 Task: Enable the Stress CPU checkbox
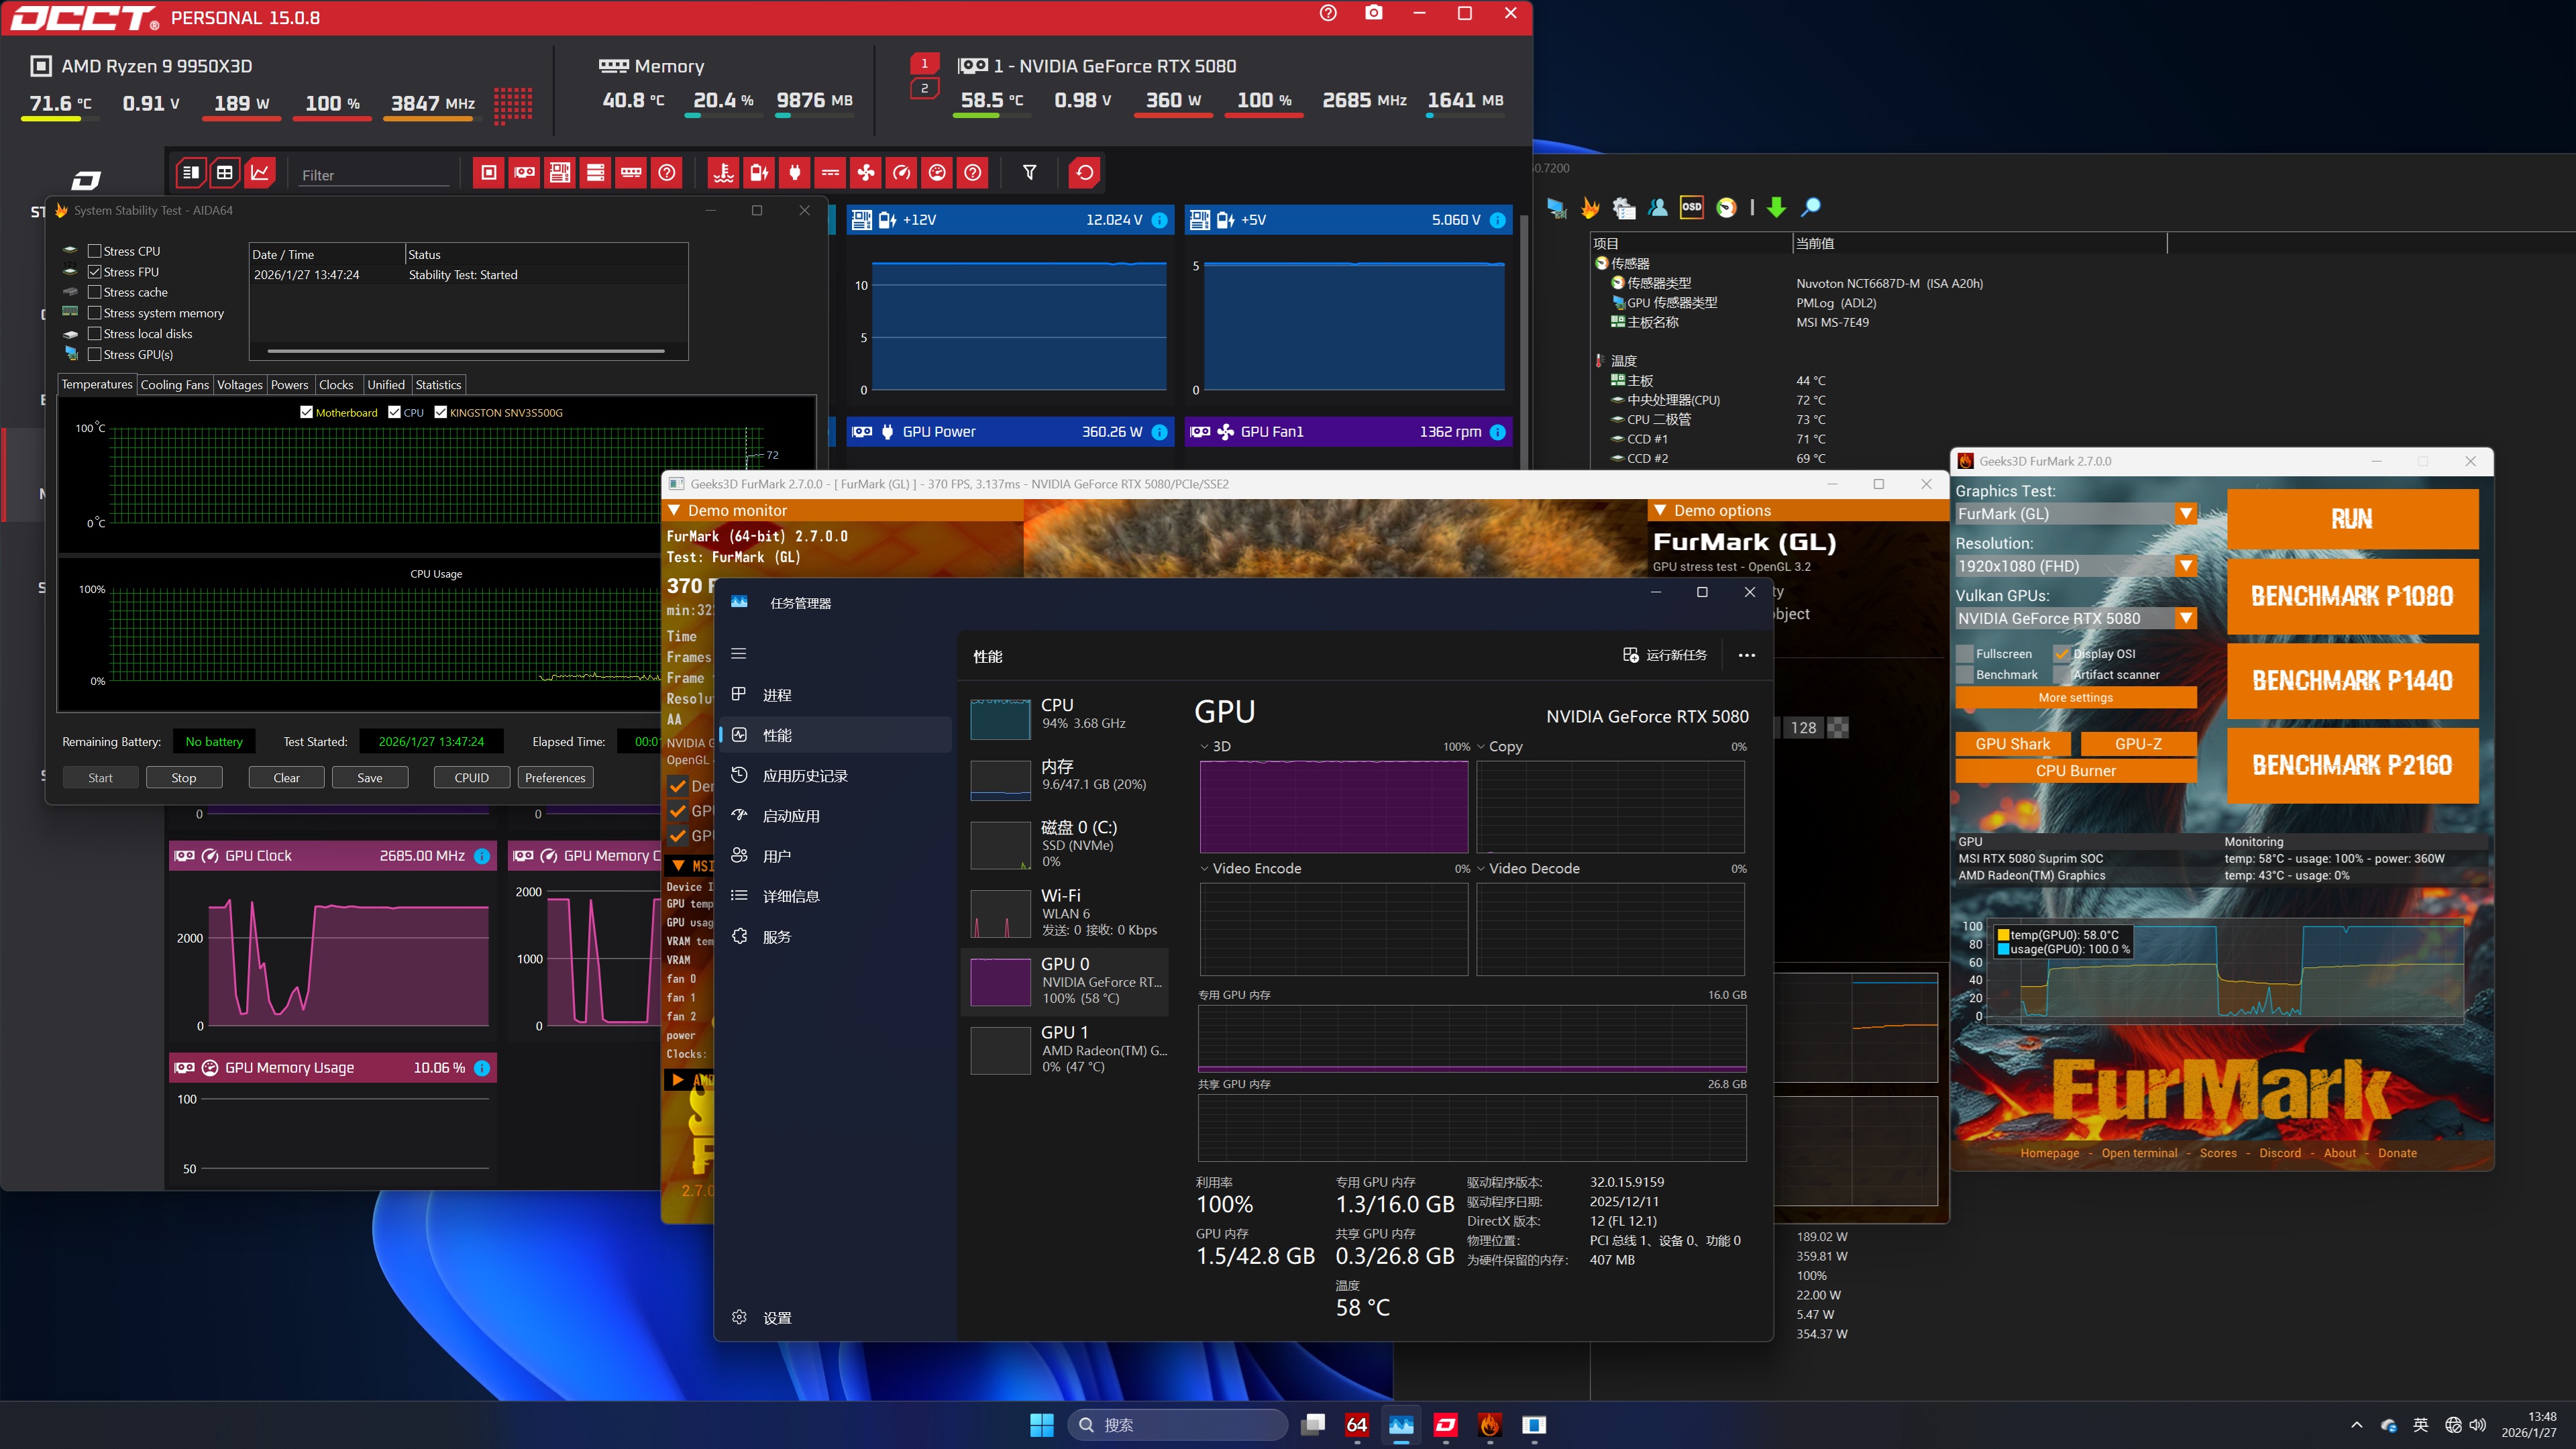coord(95,251)
